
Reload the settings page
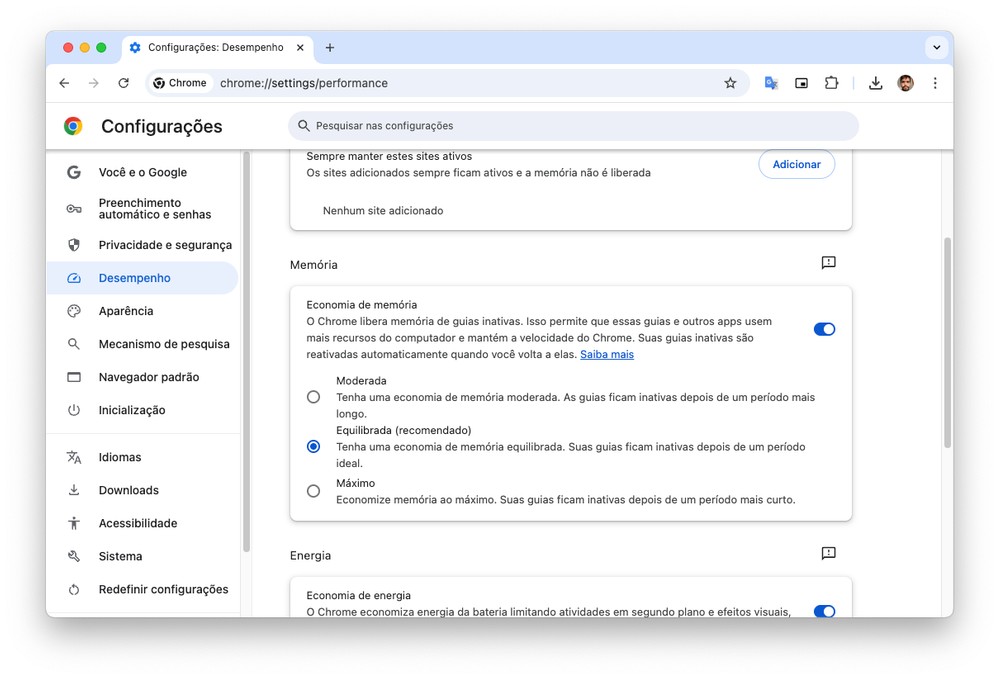pyautogui.click(x=123, y=83)
